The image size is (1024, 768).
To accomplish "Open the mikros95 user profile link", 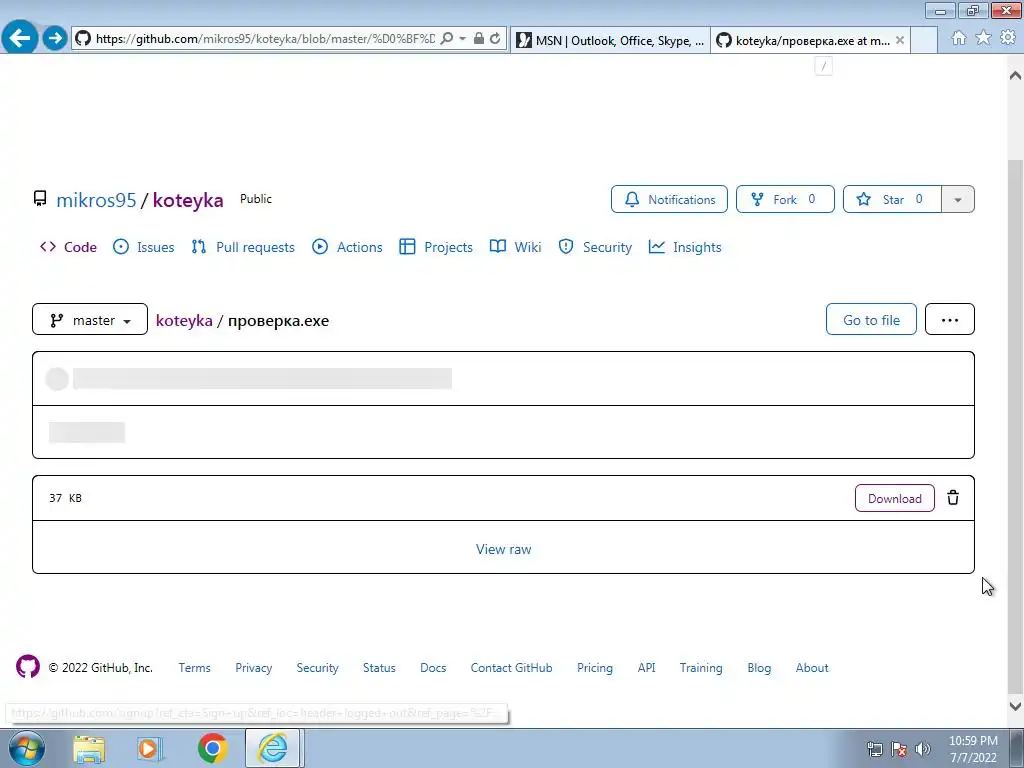I will [x=96, y=200].
